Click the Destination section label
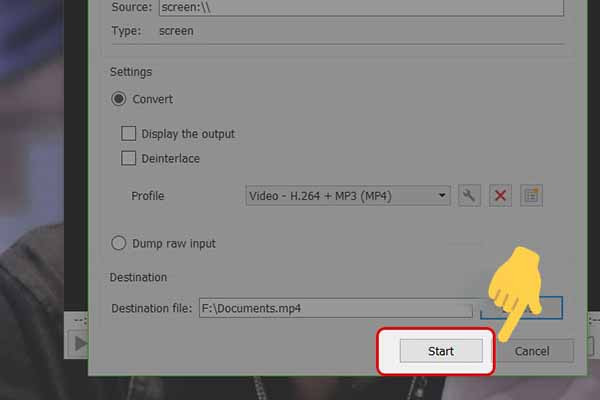600x400 pixels. [x=138, y=277]
